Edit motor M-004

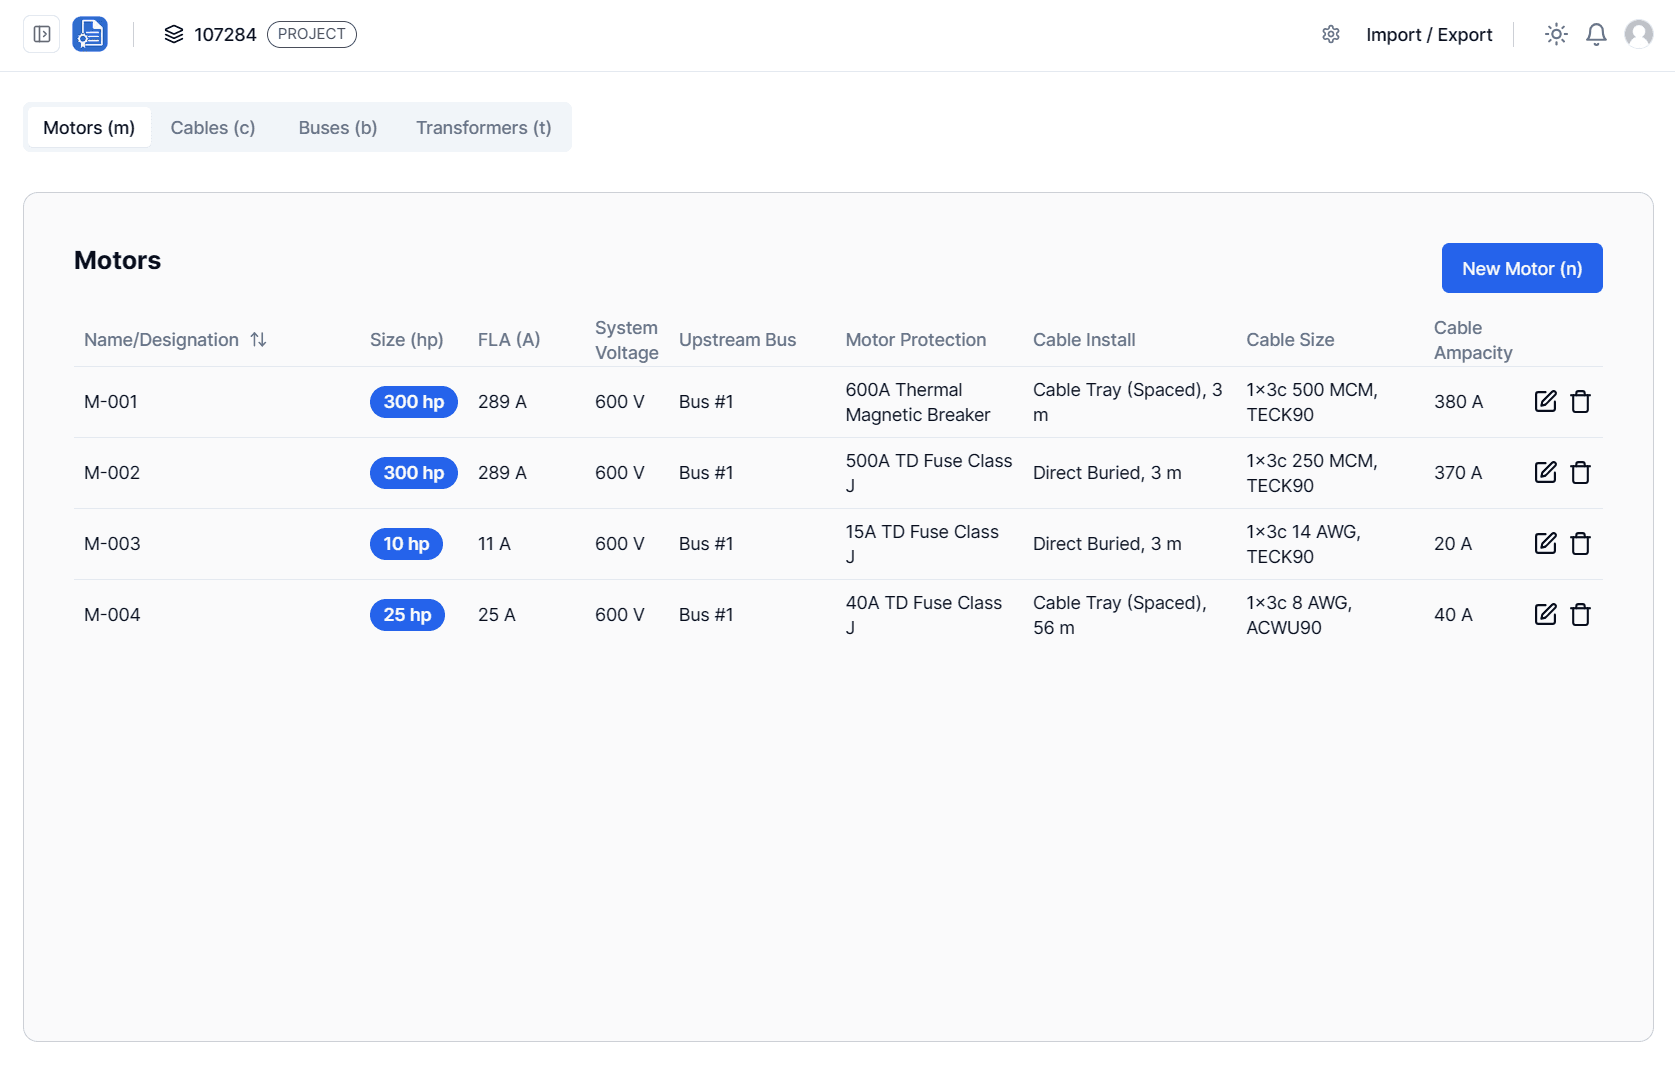point(1546,615)
